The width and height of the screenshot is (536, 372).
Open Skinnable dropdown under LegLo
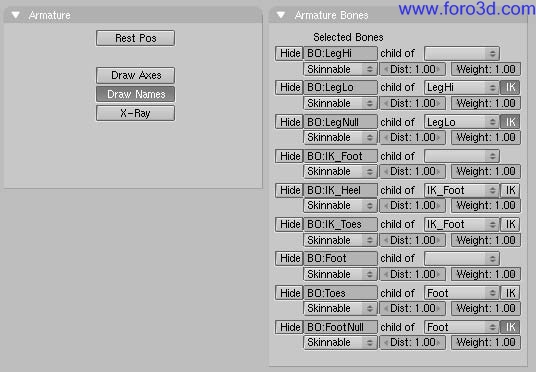tap(340, 103)
